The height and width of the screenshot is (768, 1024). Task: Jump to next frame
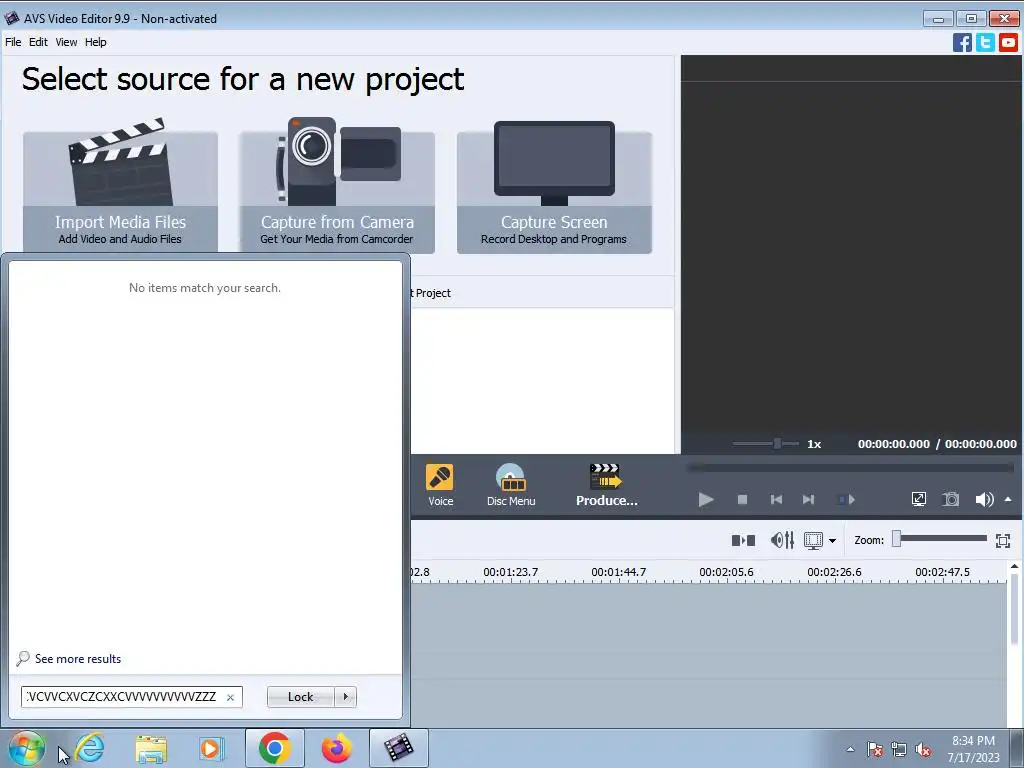[808, 500]
